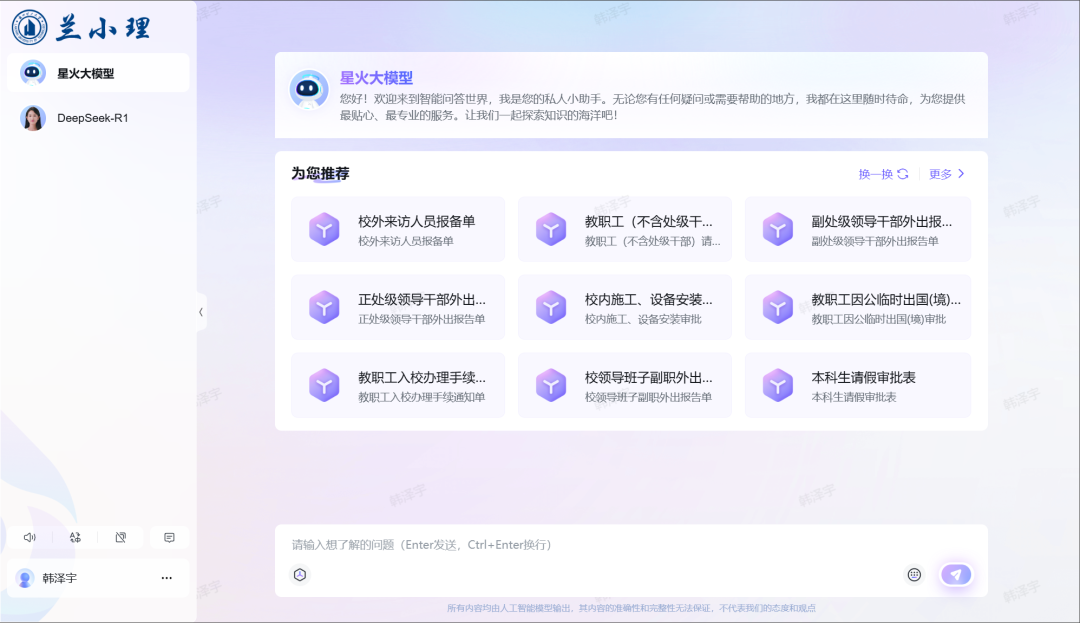Viewport: 1080px width, 623px height.
Task: Click the hexagon plugin icon in input bar
Action: [x=300, y=574]
